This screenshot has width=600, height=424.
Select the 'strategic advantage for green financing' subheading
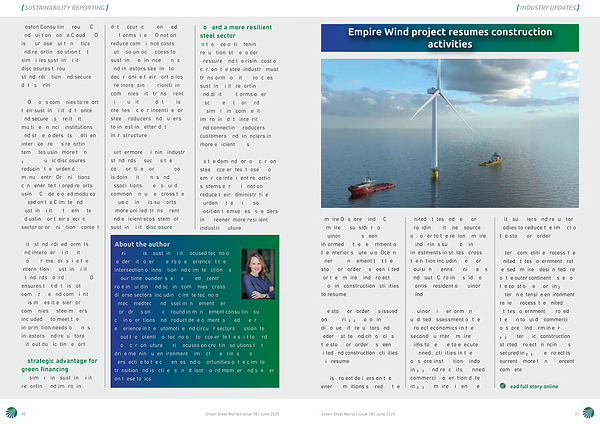pyautogui.click(x=60, y=365)
